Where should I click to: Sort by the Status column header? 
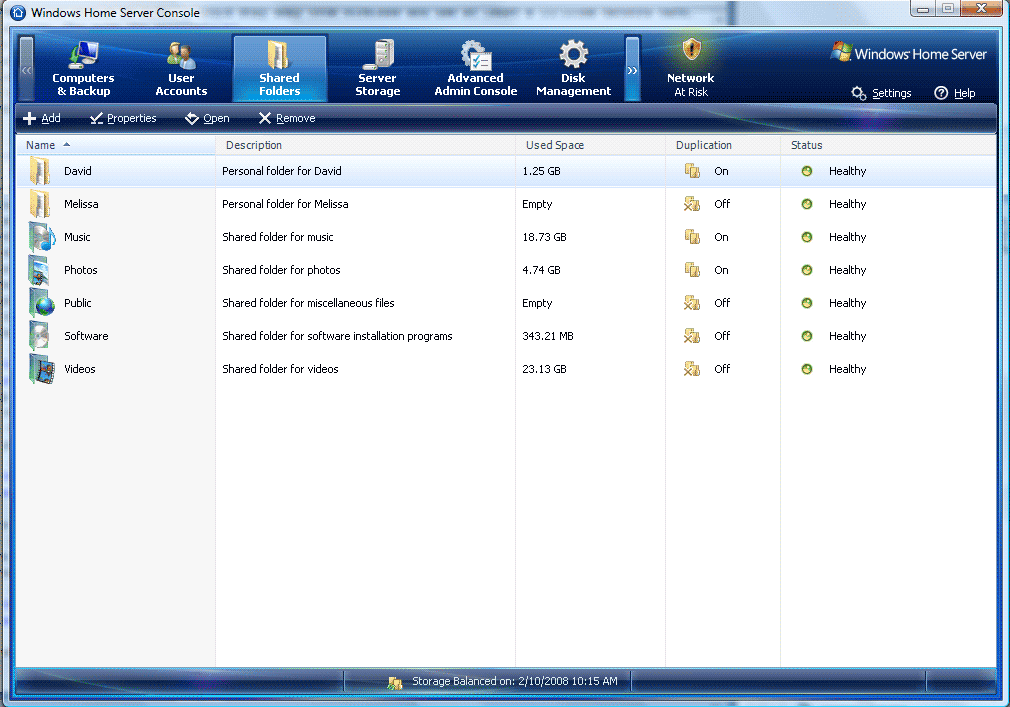(888, 146)
